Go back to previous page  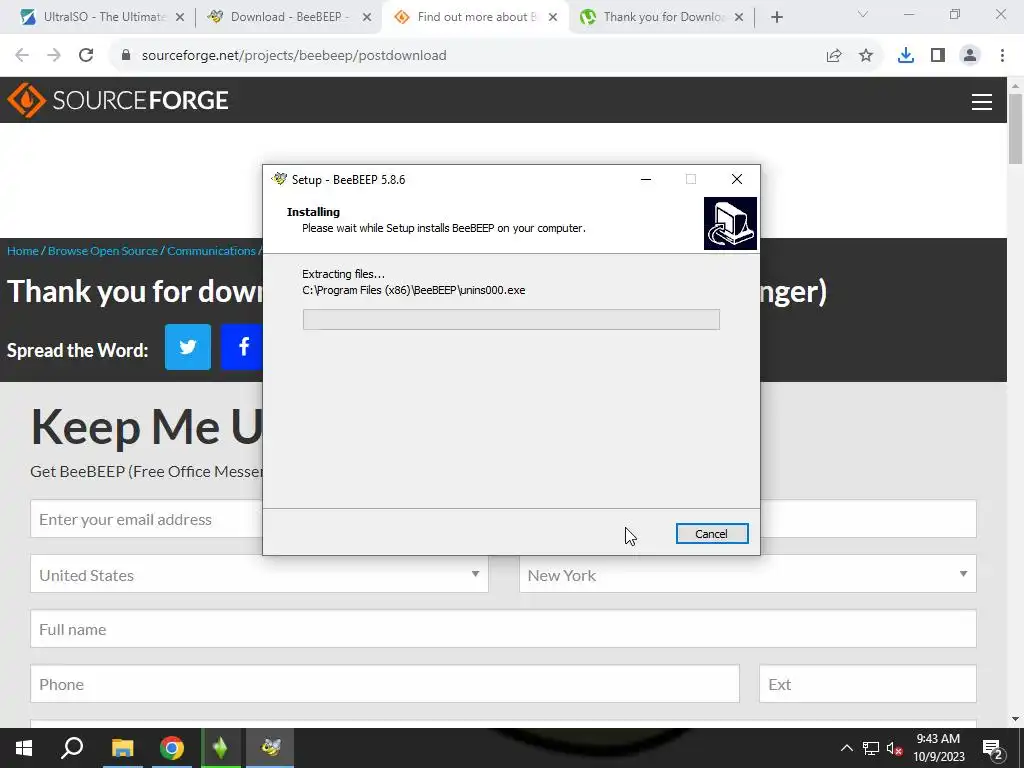[x=22, y=56]
